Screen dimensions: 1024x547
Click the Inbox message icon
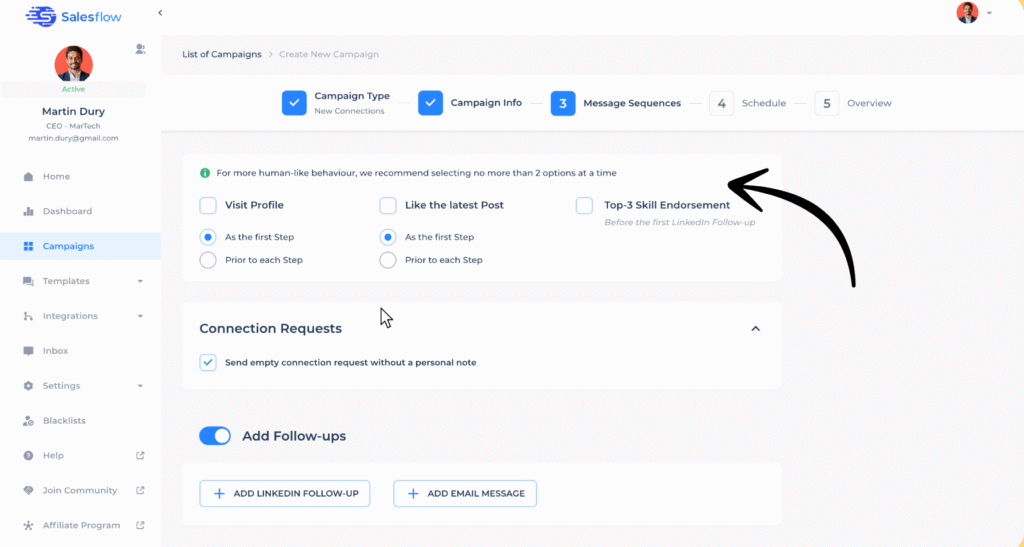coord(28,351)
